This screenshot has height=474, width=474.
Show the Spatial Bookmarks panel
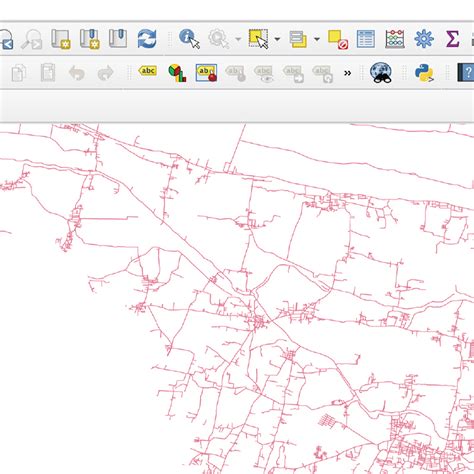tap(118, 38)
